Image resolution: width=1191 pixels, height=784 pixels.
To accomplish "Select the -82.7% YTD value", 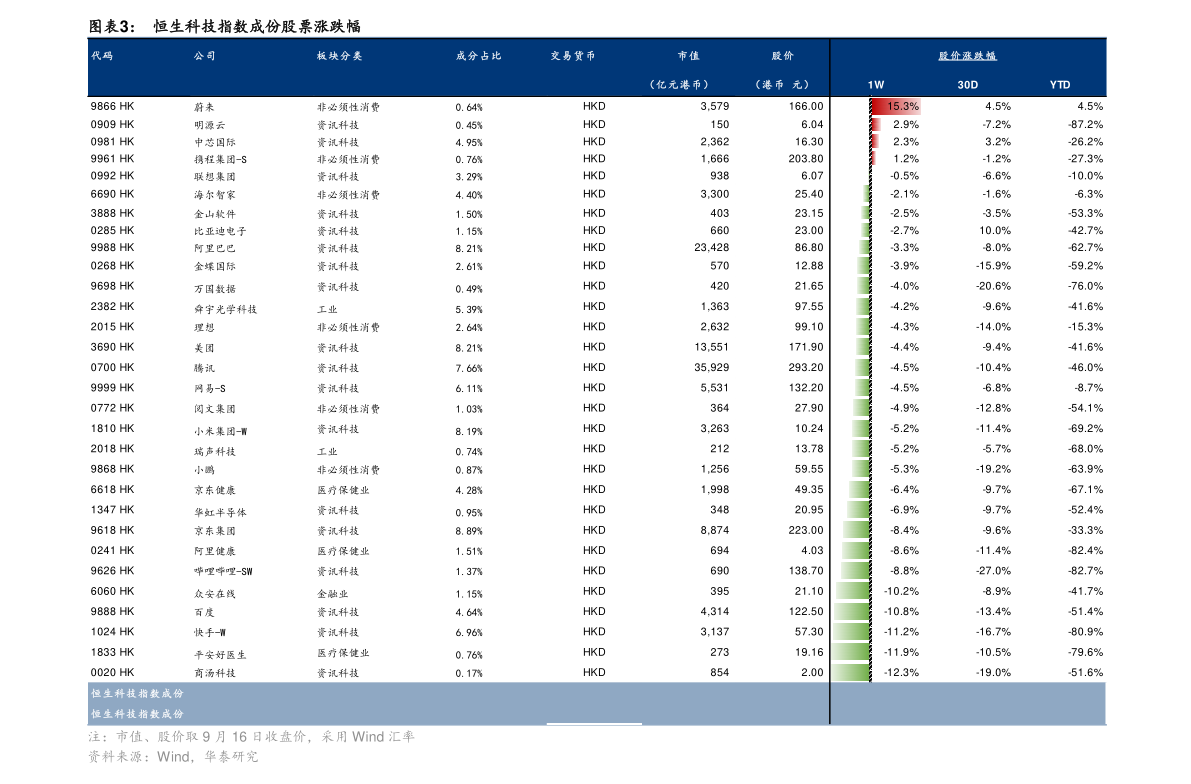I will [1085, 570].
